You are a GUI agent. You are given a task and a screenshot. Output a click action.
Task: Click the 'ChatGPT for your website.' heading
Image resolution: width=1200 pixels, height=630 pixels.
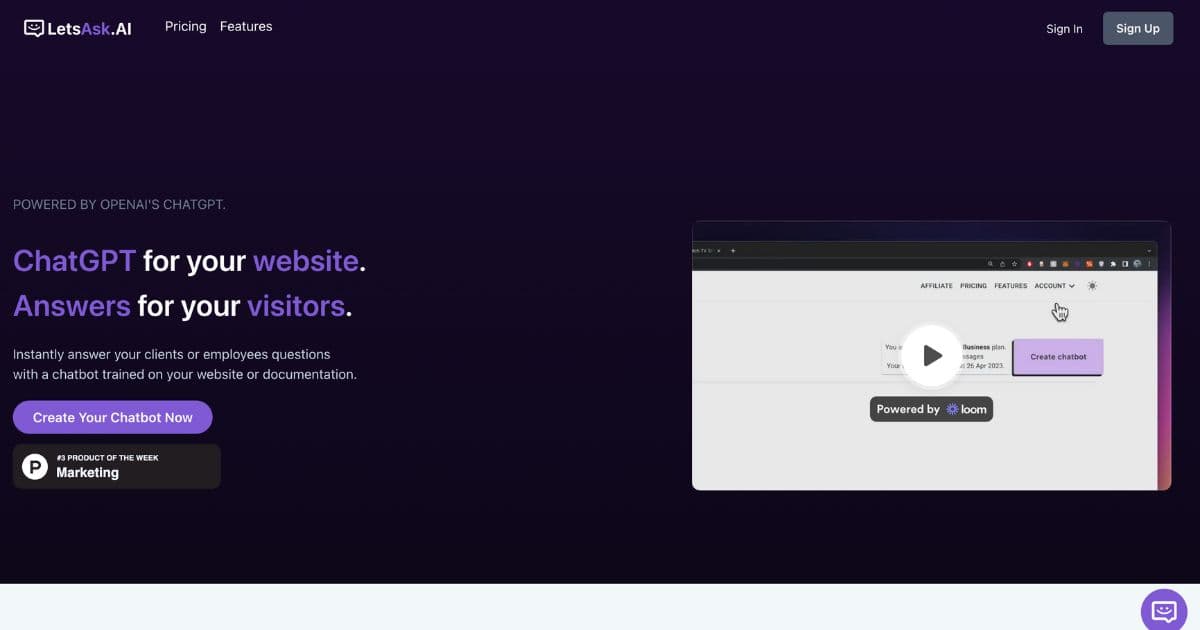coord(189,261)
